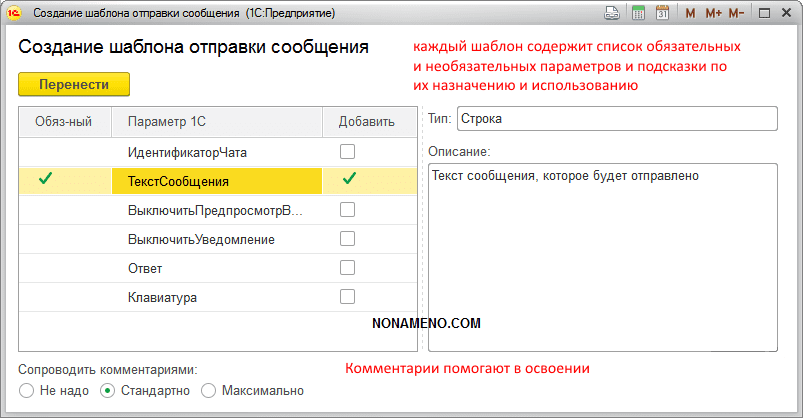
Task: Select the 'Стандартно' radio button
Action: point(108,390)
